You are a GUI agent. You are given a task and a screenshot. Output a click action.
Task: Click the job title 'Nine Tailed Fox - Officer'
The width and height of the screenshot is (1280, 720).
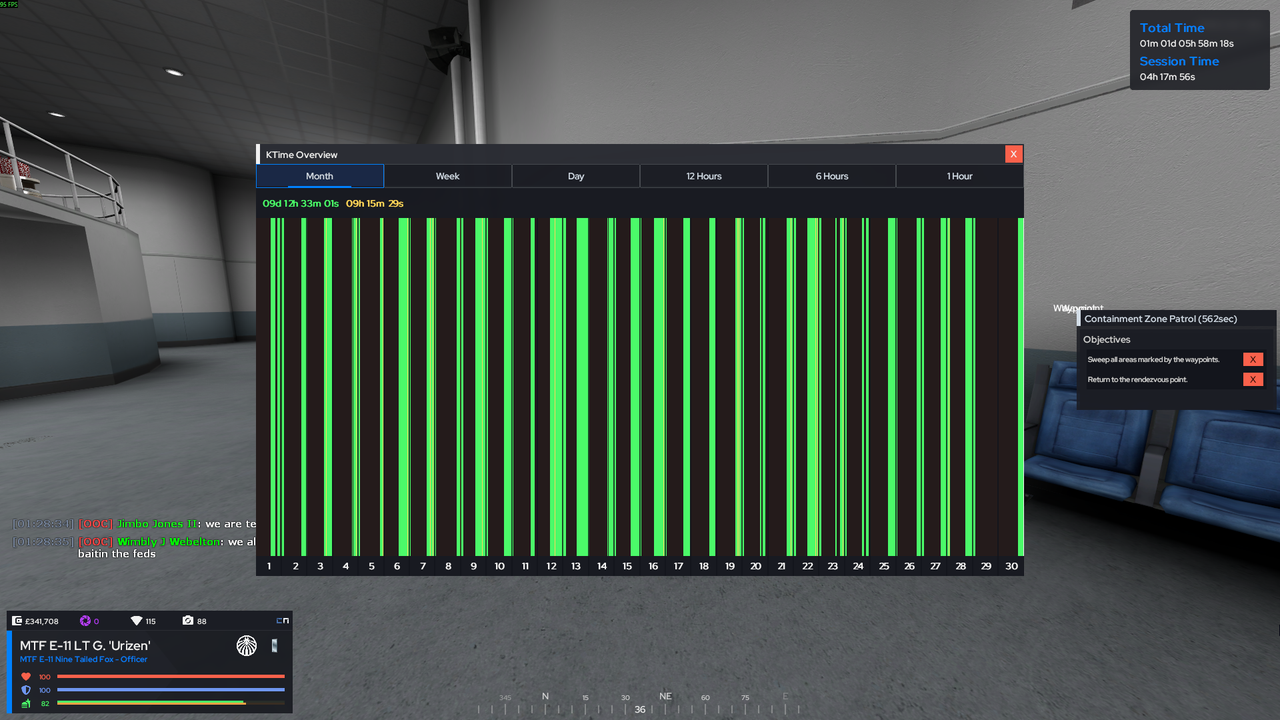pos(84,659)
